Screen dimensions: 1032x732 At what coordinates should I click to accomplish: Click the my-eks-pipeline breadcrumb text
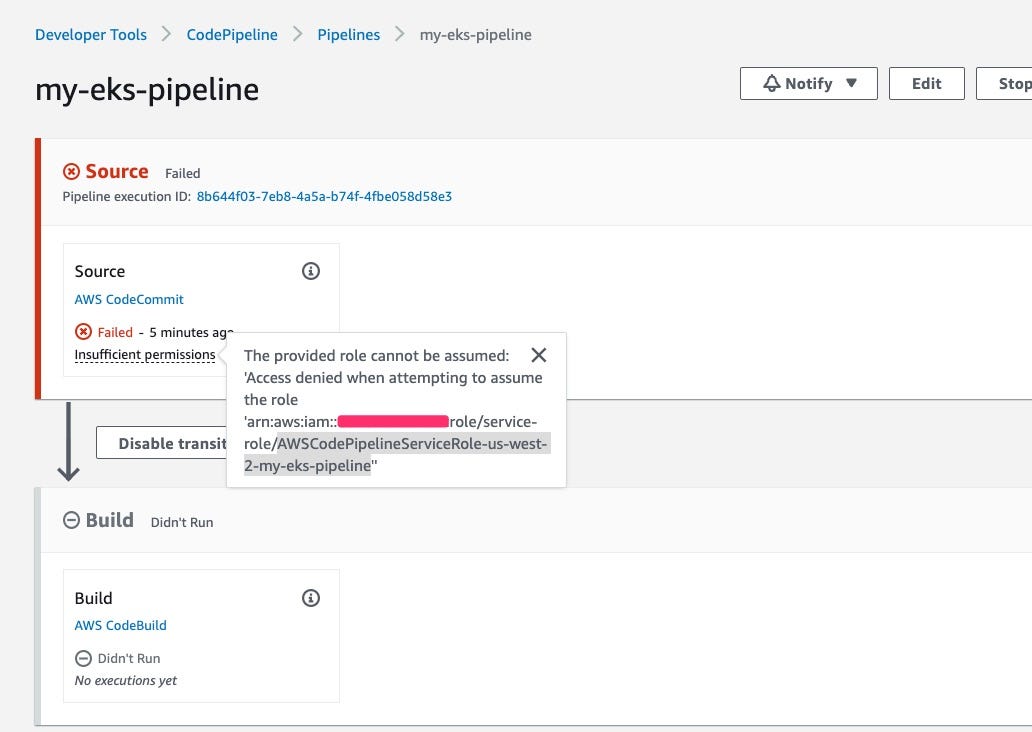point(476,35)
